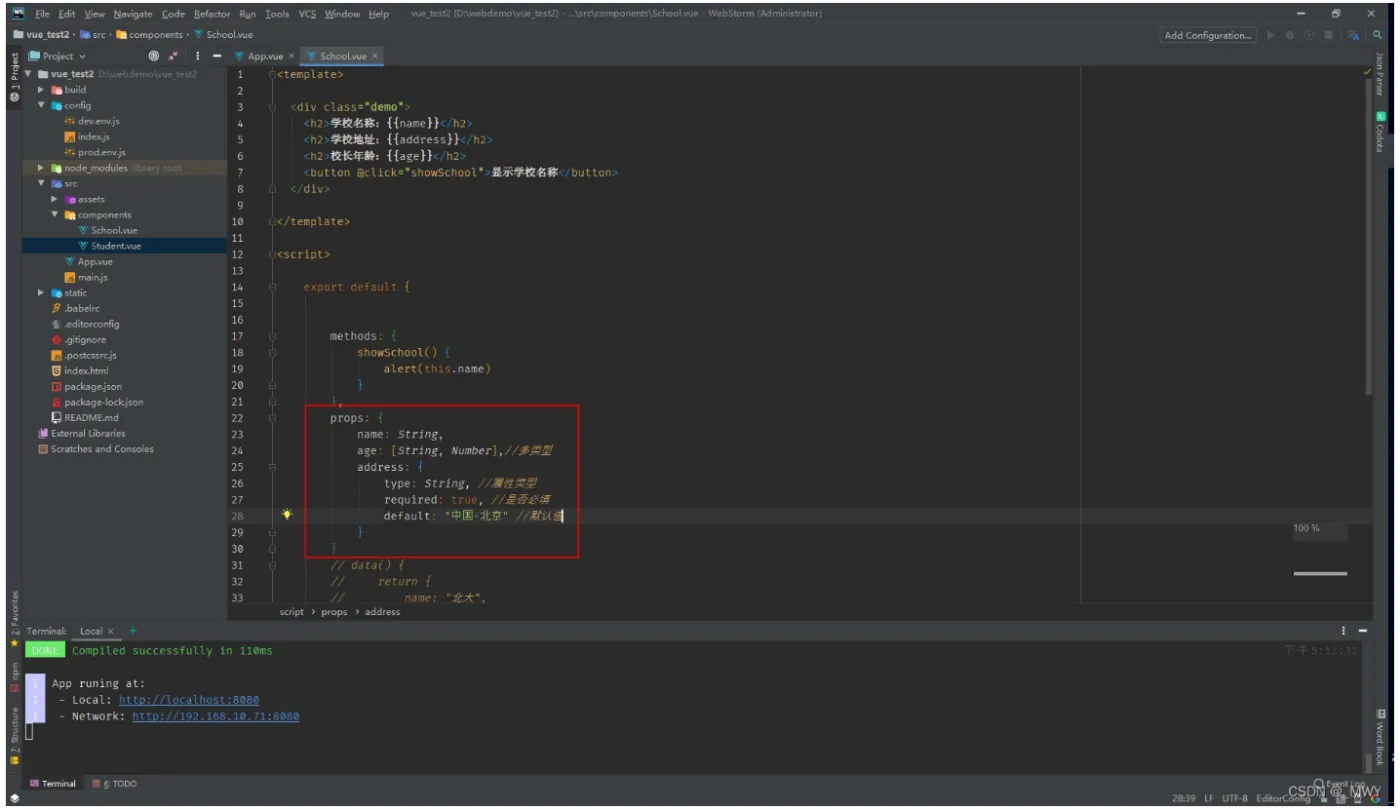Close the School.vue editor tab
The image size is (1400, 810).
click(x=375, y=56)
